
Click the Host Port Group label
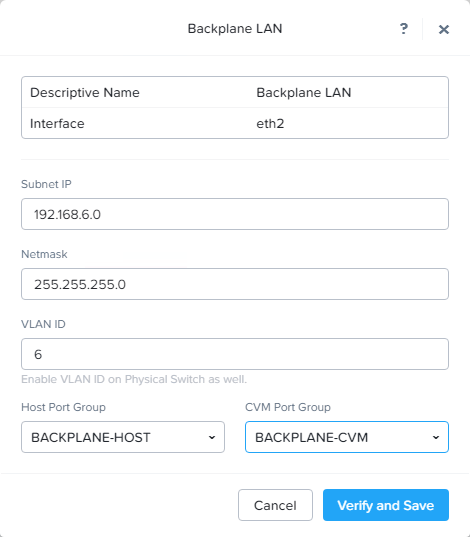click(63, 407)
